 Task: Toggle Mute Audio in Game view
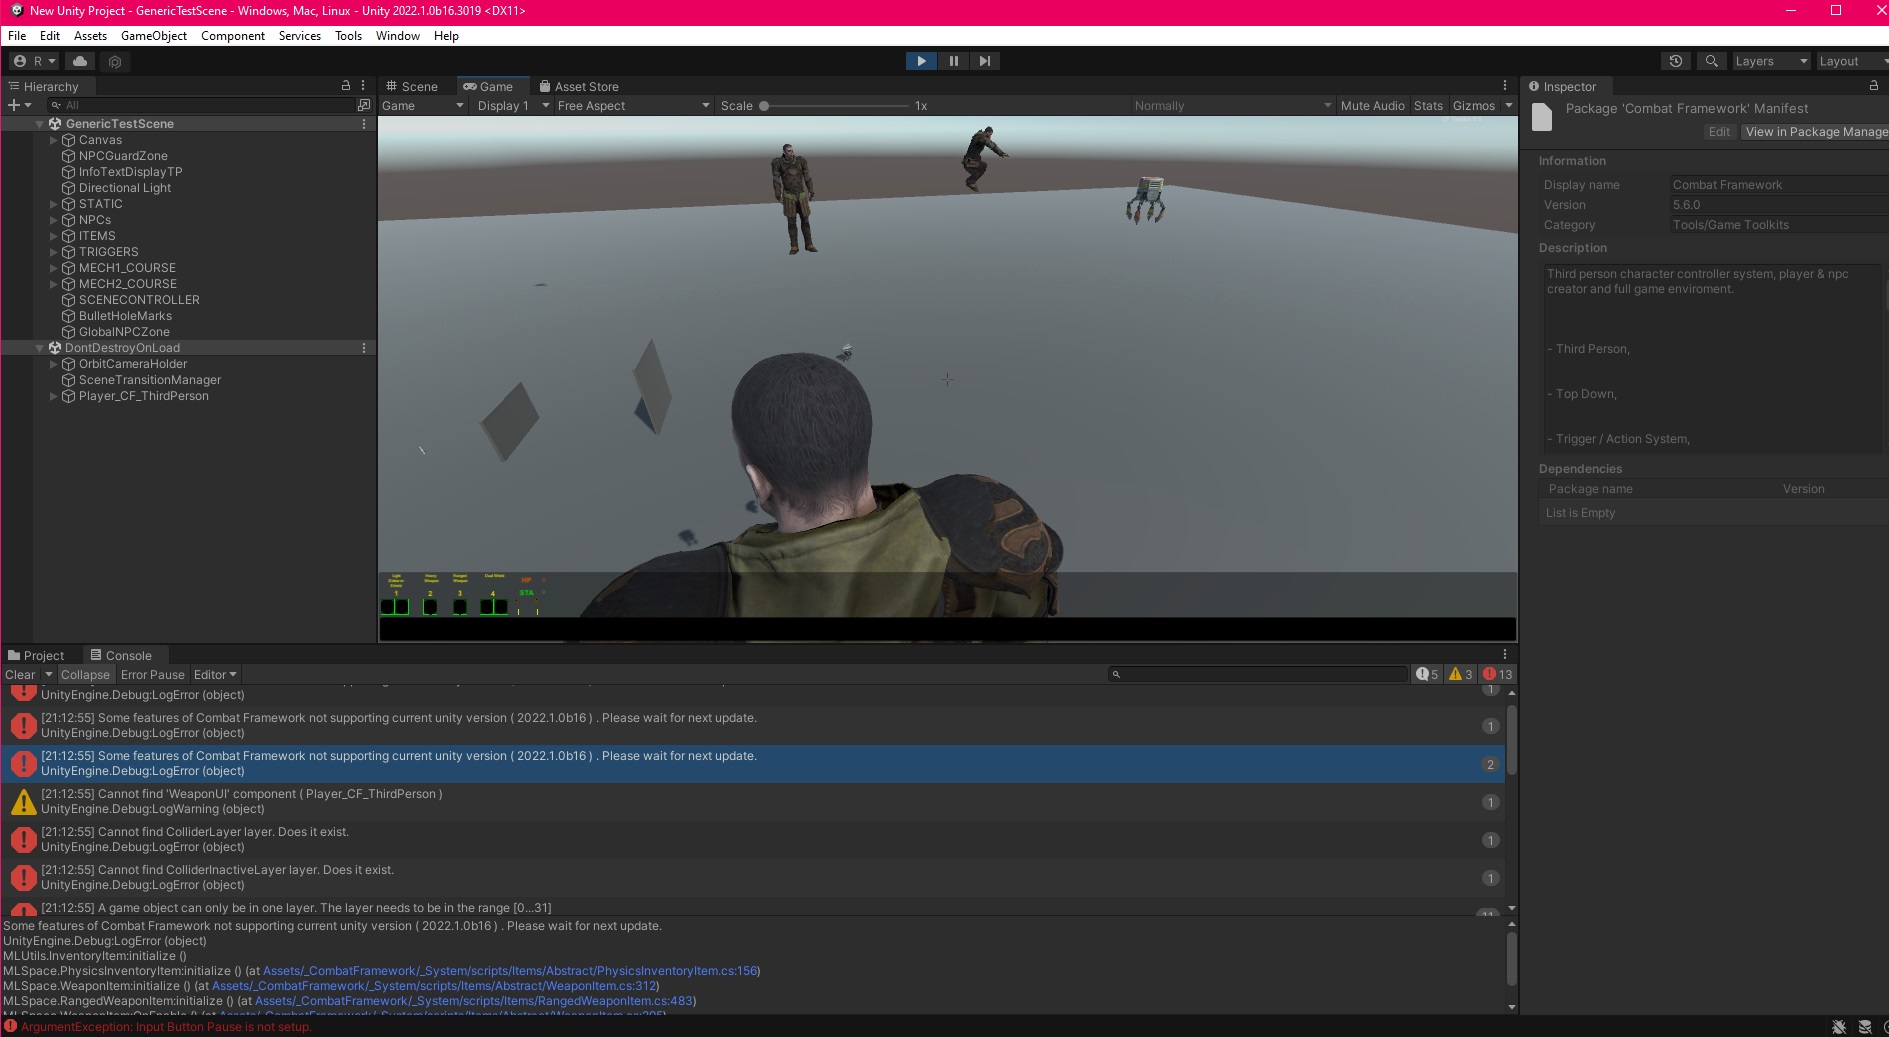[1372, 105]
